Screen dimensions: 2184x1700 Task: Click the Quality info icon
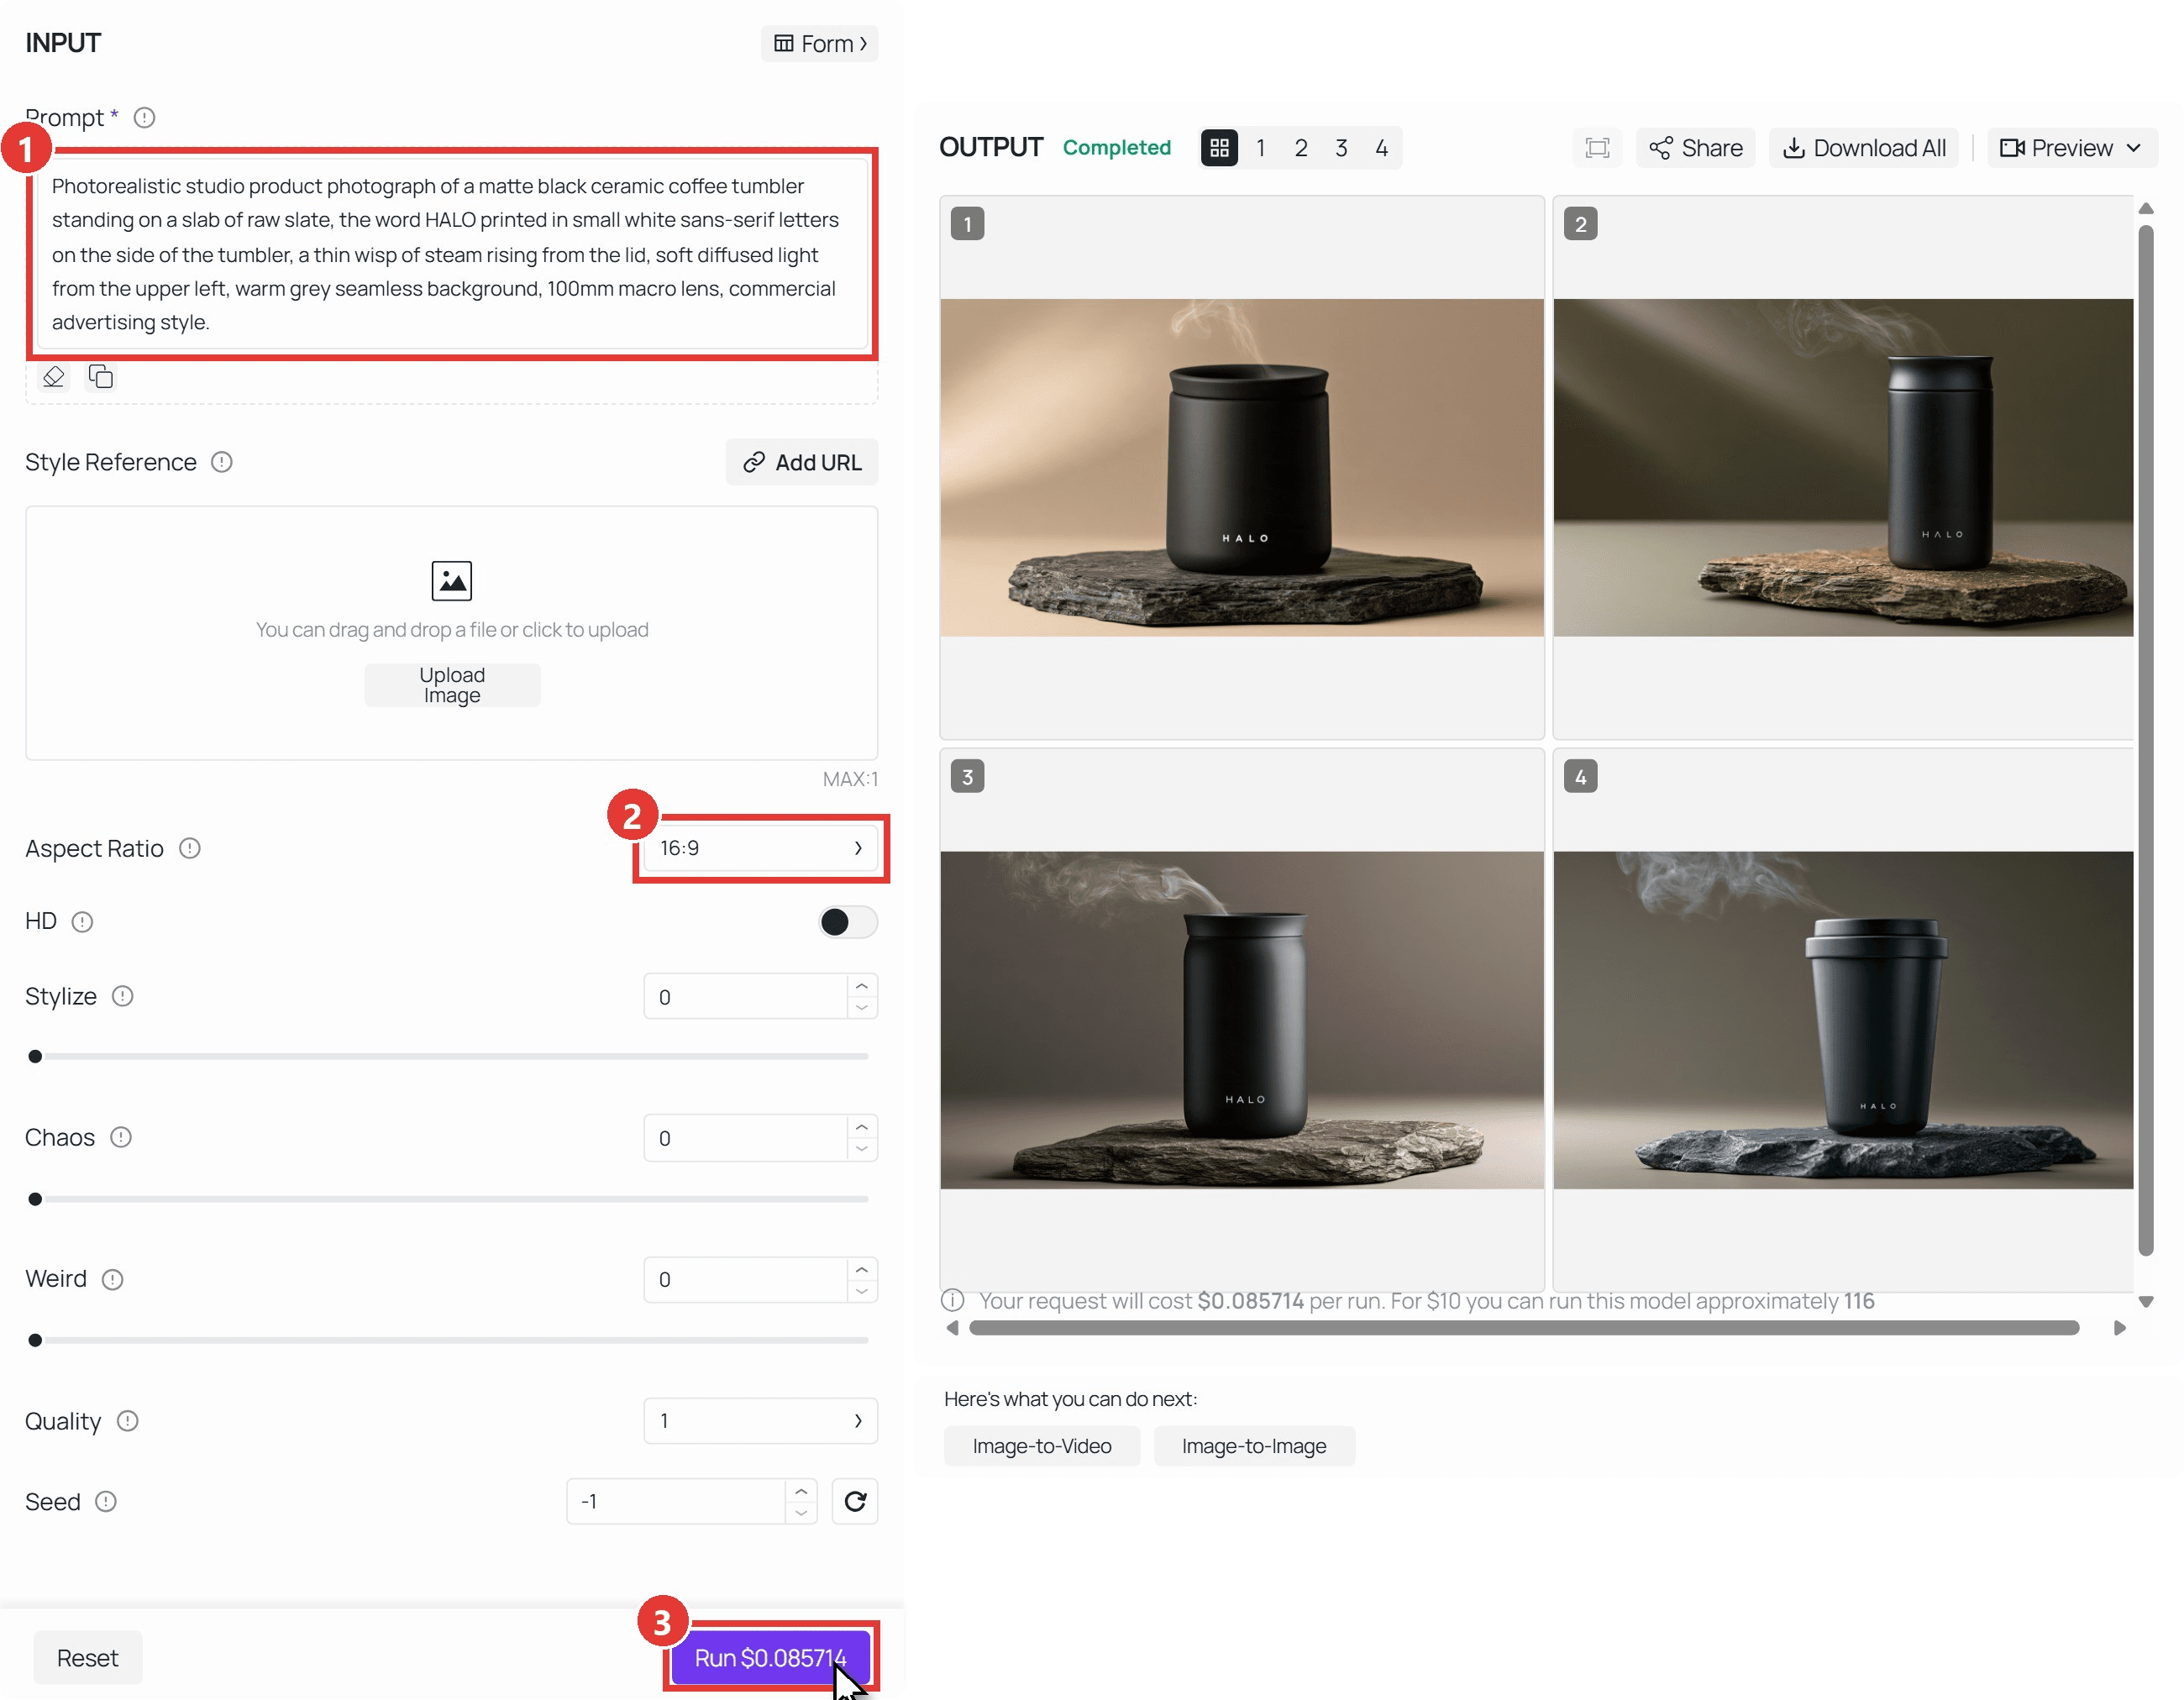127,1421
